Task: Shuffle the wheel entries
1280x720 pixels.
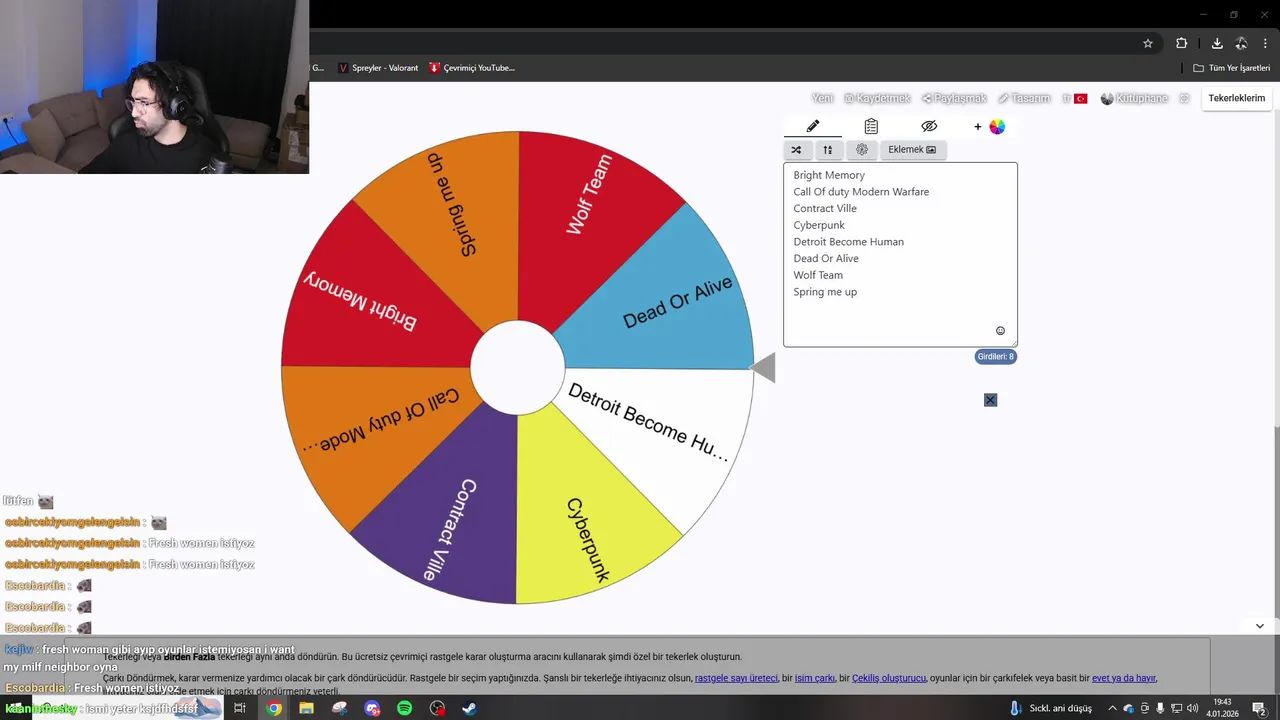Action: point(796,150)
